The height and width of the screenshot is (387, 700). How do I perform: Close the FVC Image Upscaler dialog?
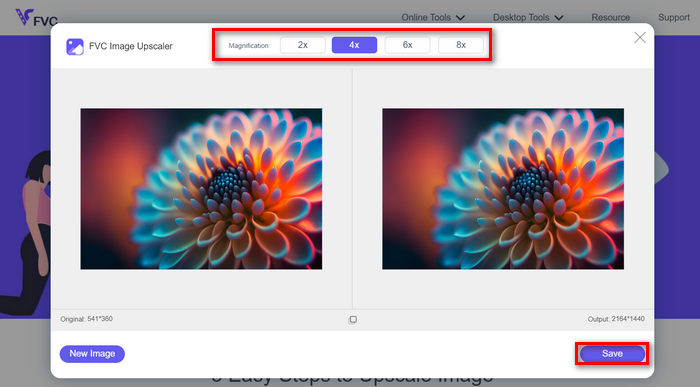[640, 37]
